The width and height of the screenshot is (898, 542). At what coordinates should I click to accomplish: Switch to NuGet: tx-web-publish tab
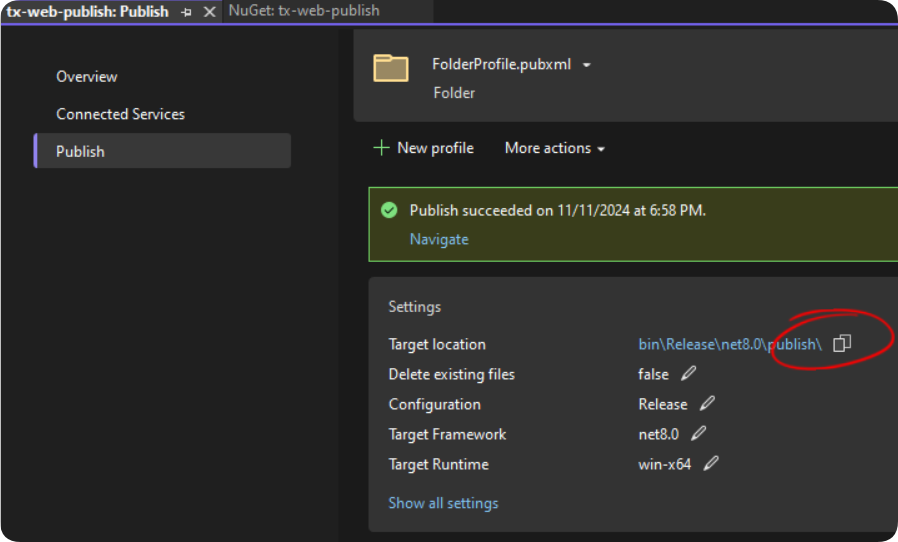coord(304,11)
